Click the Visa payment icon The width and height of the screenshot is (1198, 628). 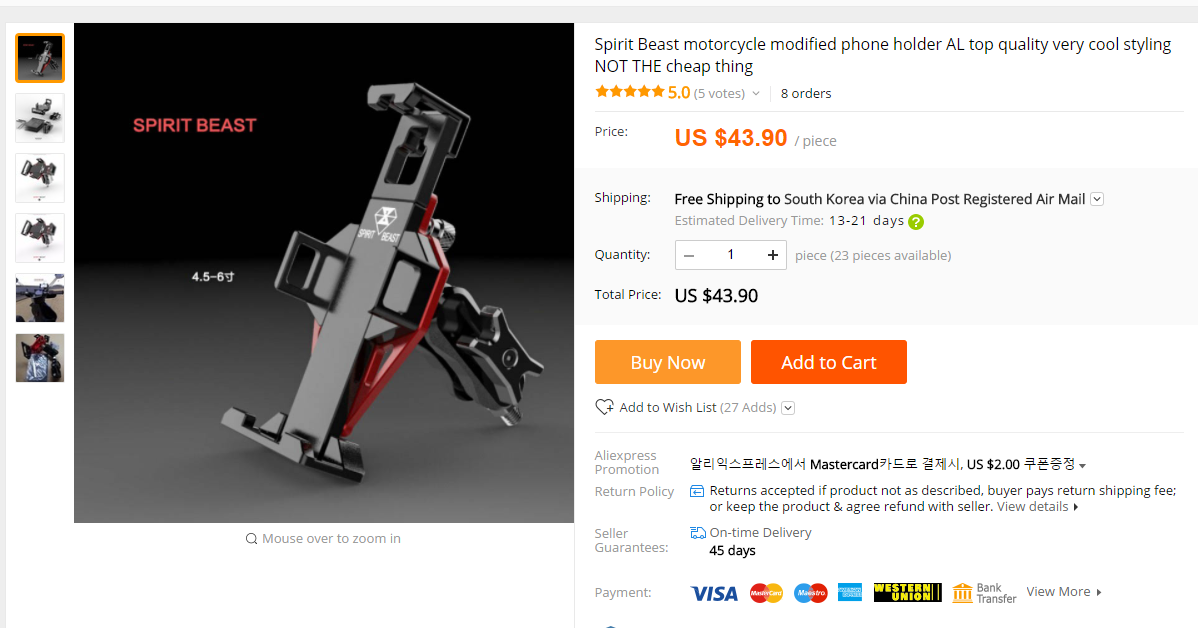click(x=714, y=593)
